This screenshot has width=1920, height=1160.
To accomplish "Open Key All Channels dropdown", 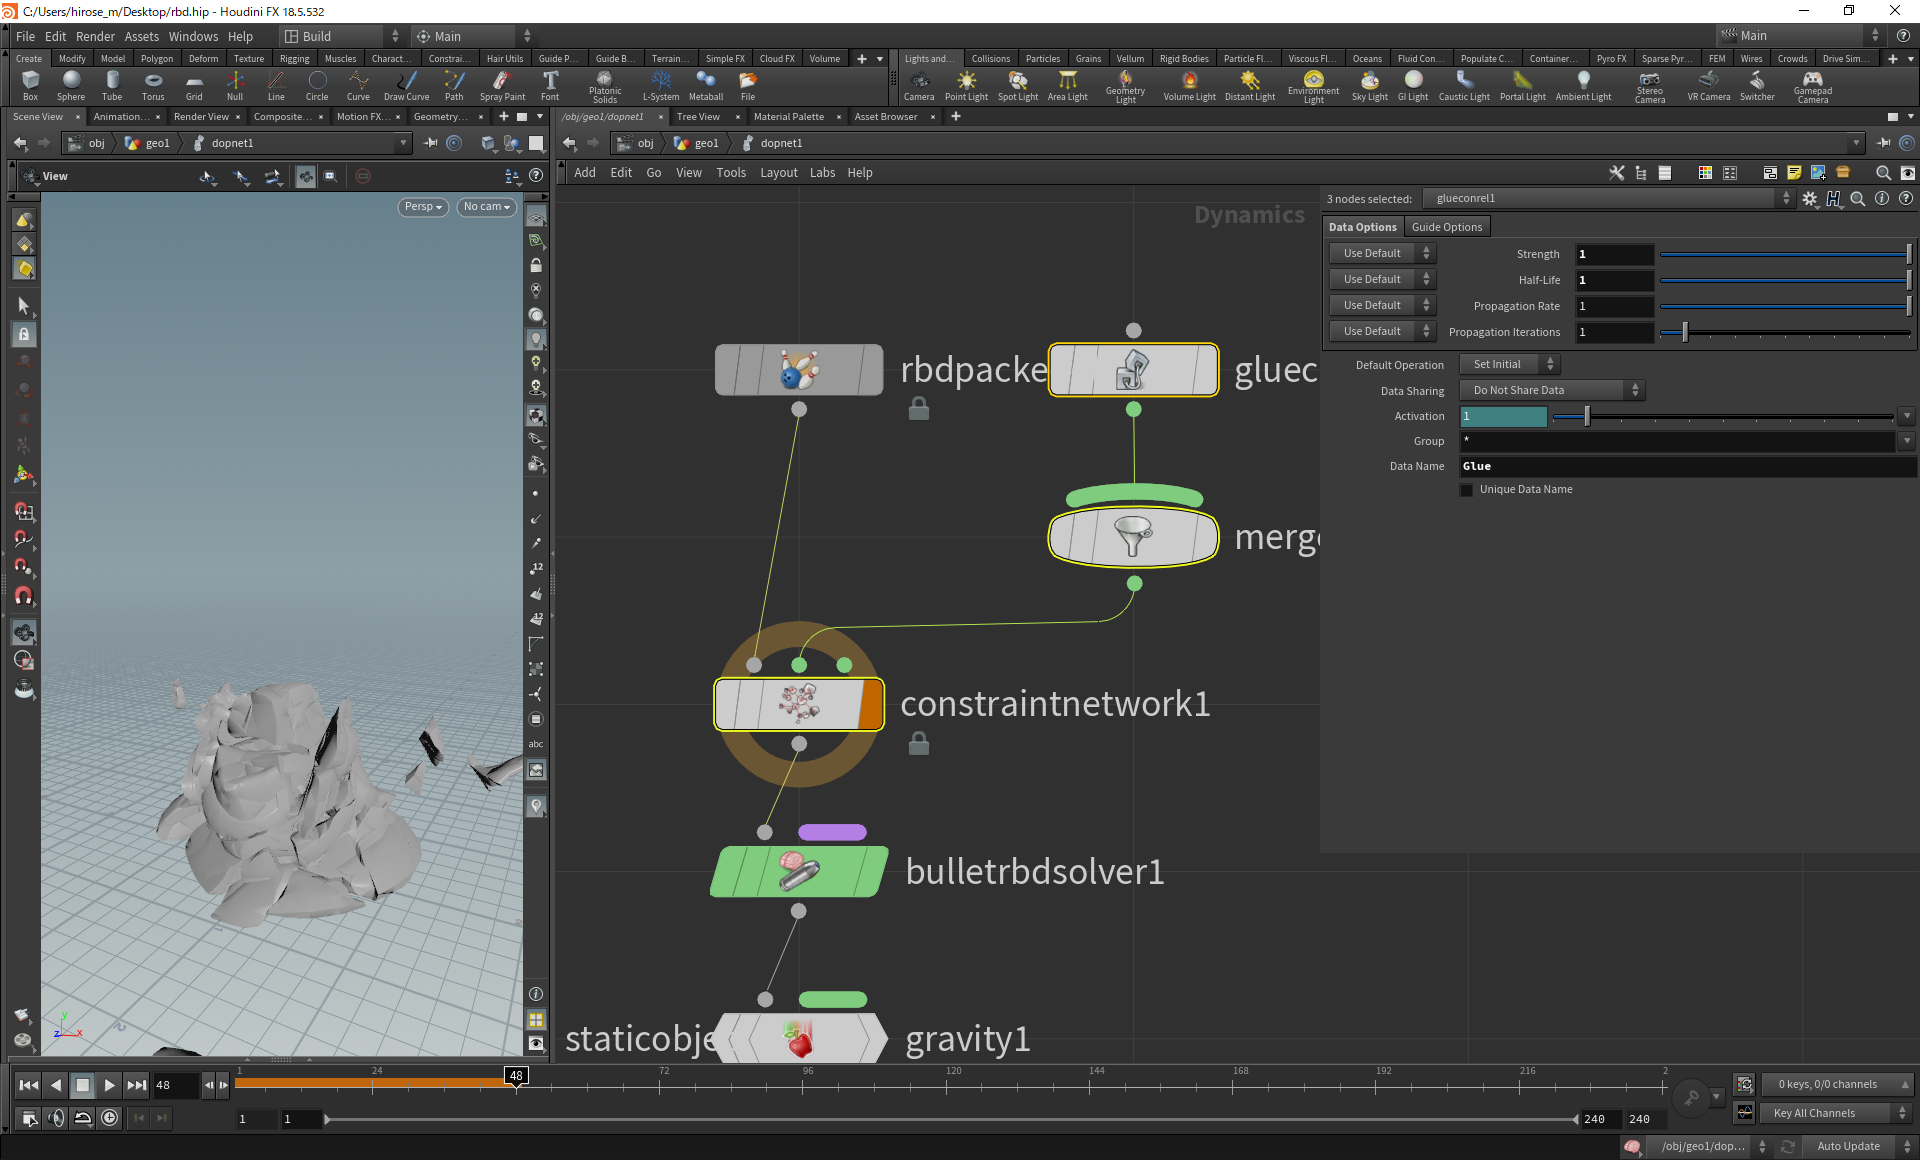I will pyautogui.click(x=1836, y=1113).
